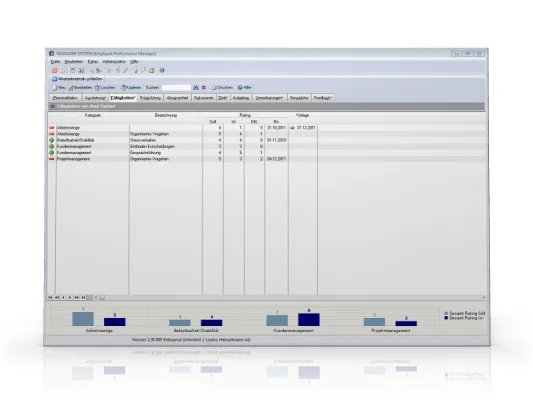533x400 pixels.
Task: Click the blue Hilfe help icon
Action: (x=240, y=88)
